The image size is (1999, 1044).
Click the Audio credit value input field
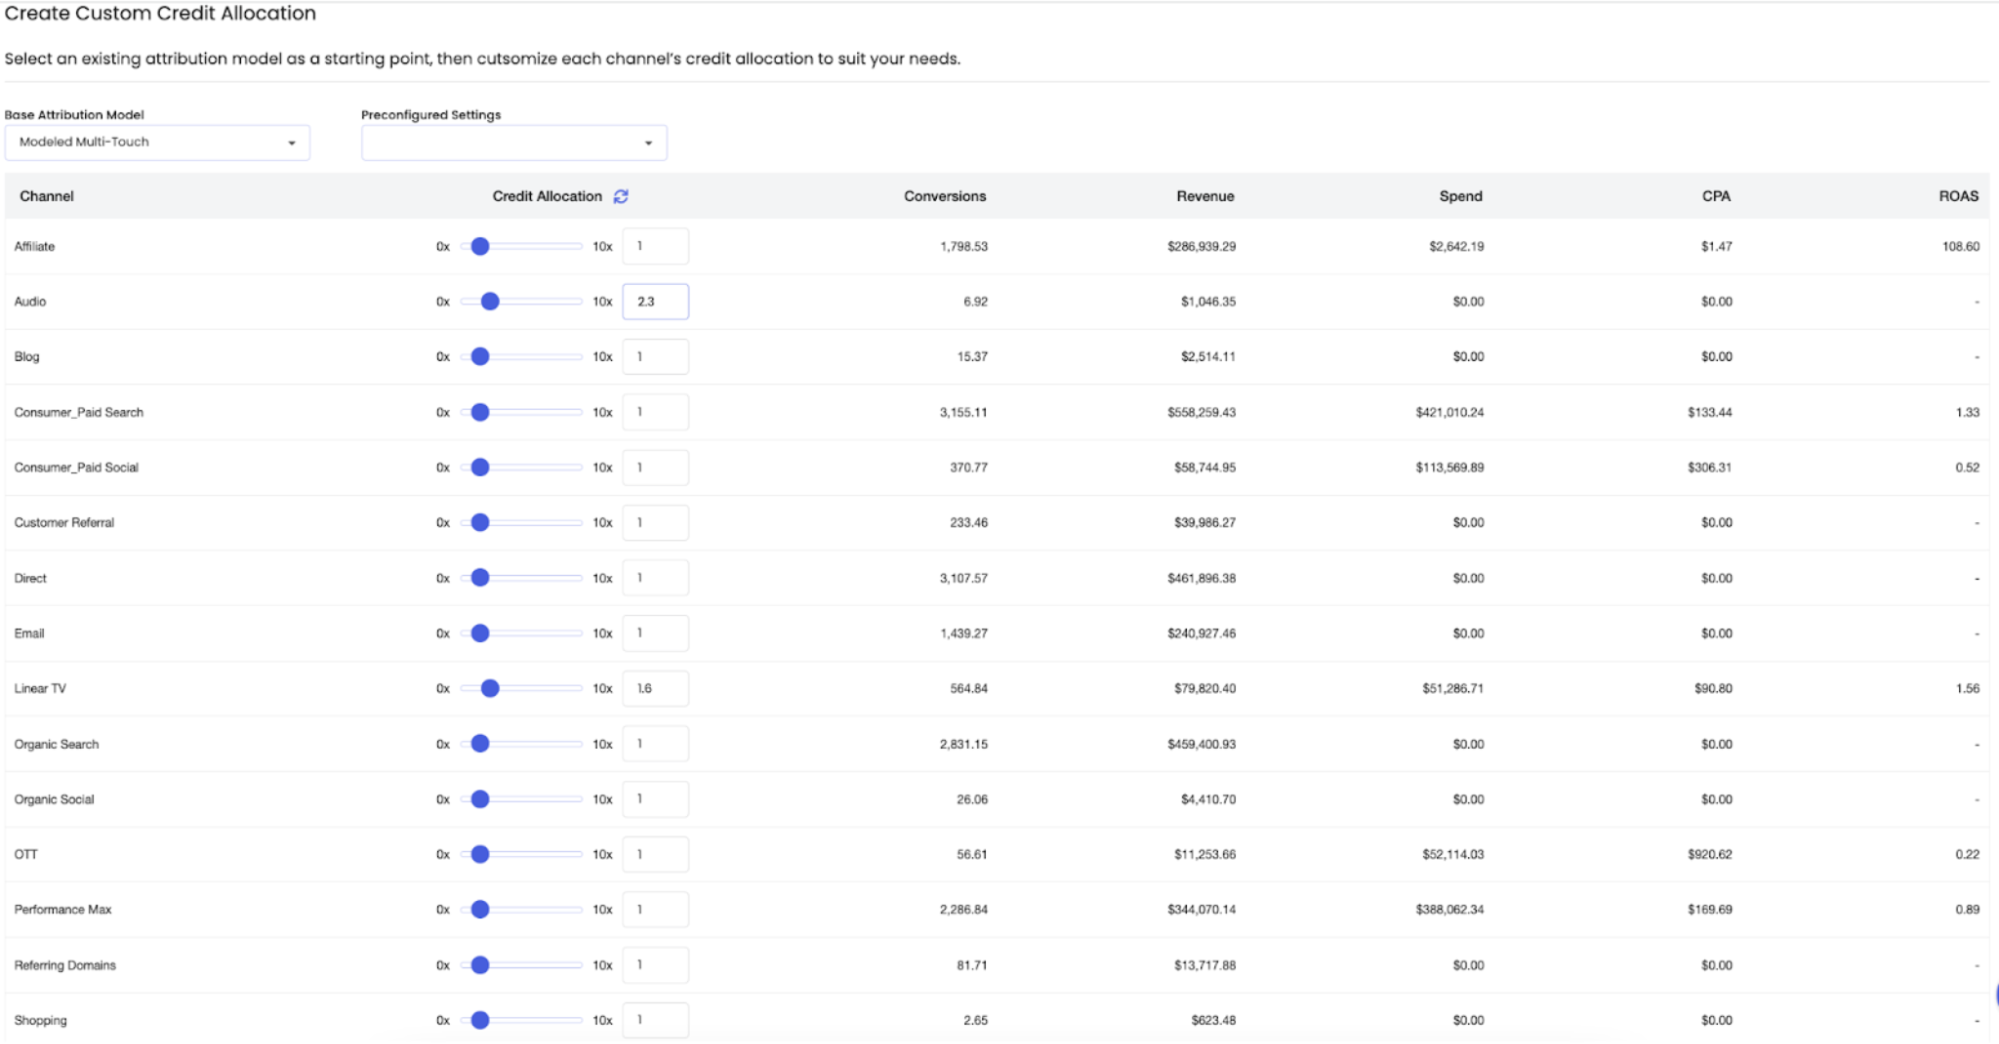(x=655, y=301)
